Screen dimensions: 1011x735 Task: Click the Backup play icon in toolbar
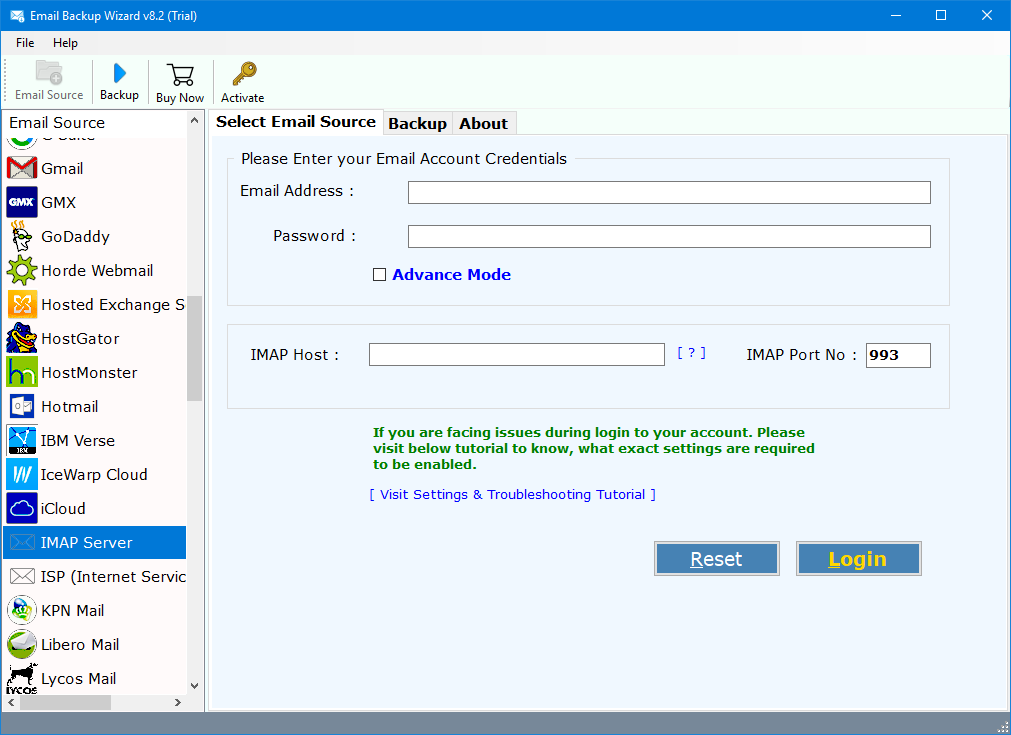point(119,74)
